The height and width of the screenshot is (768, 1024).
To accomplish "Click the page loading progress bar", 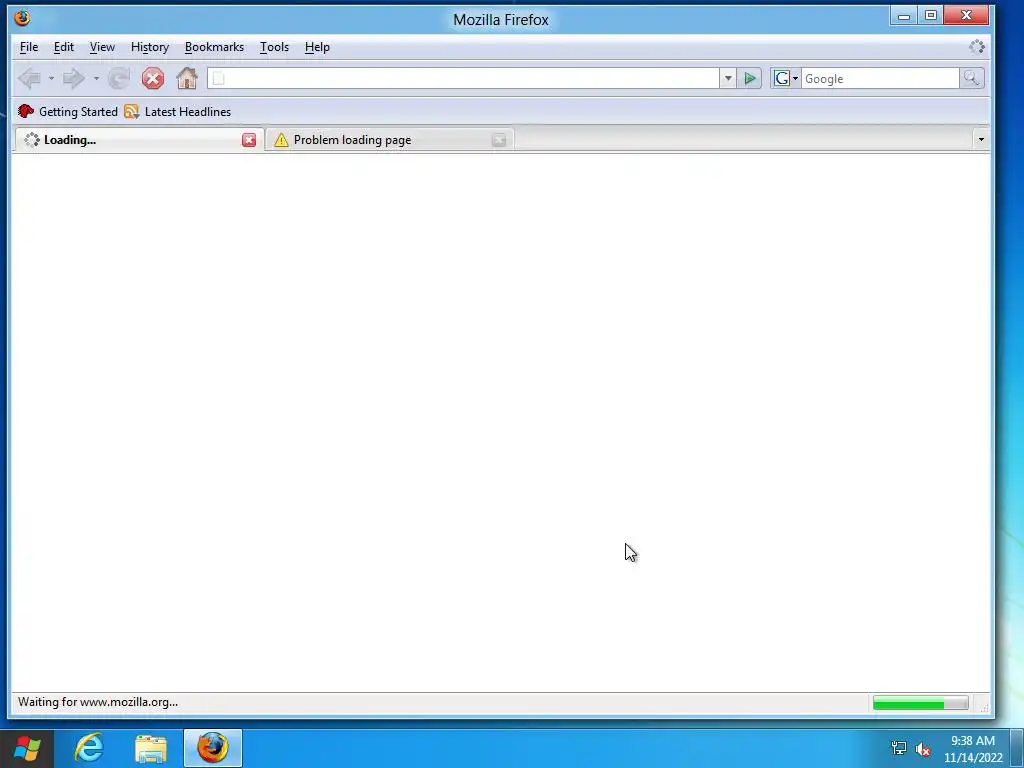I will 920,703.
